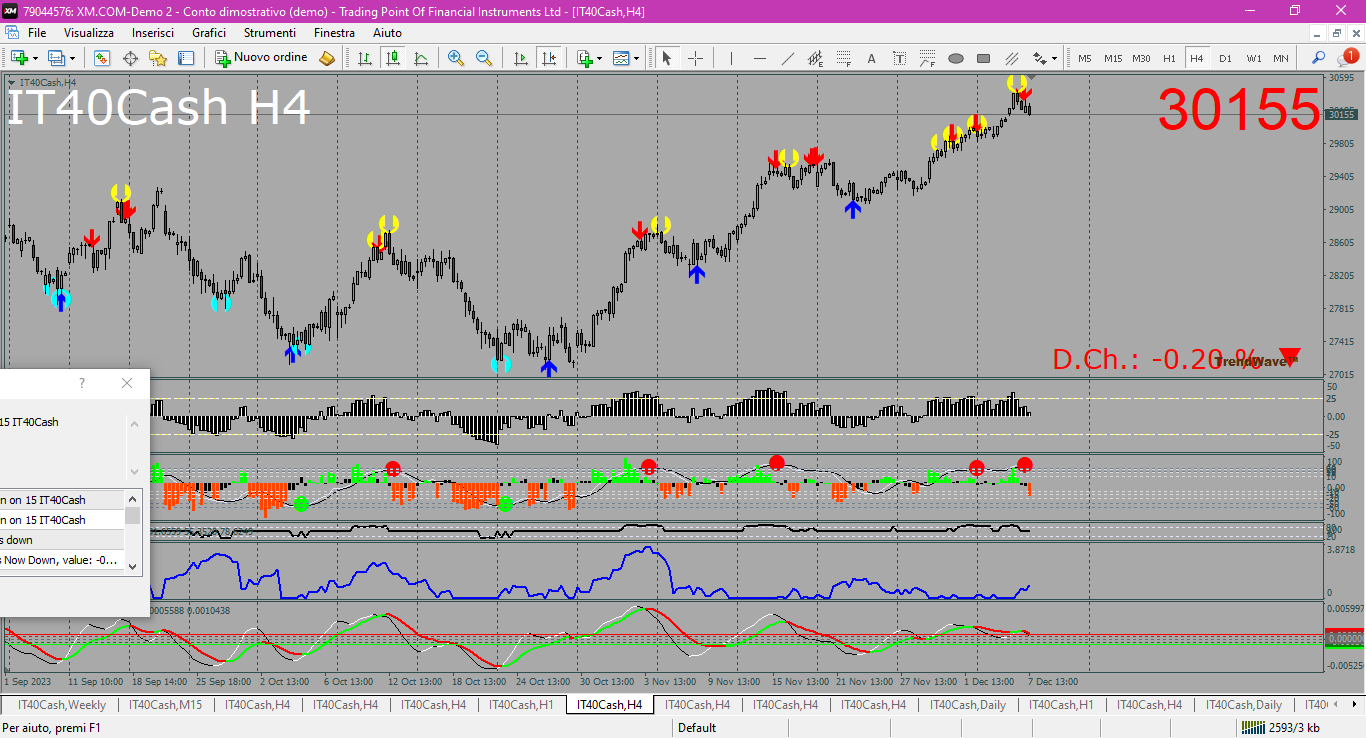Select the H4 timeframe button

pyautogui.click(x=1197, y=58)
